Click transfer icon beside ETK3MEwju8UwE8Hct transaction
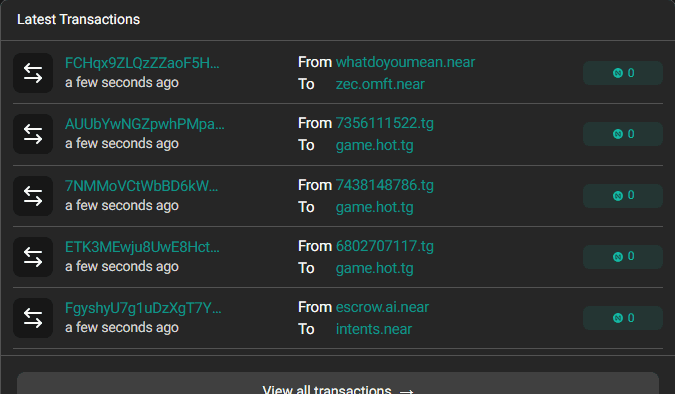 coord(33,257)
